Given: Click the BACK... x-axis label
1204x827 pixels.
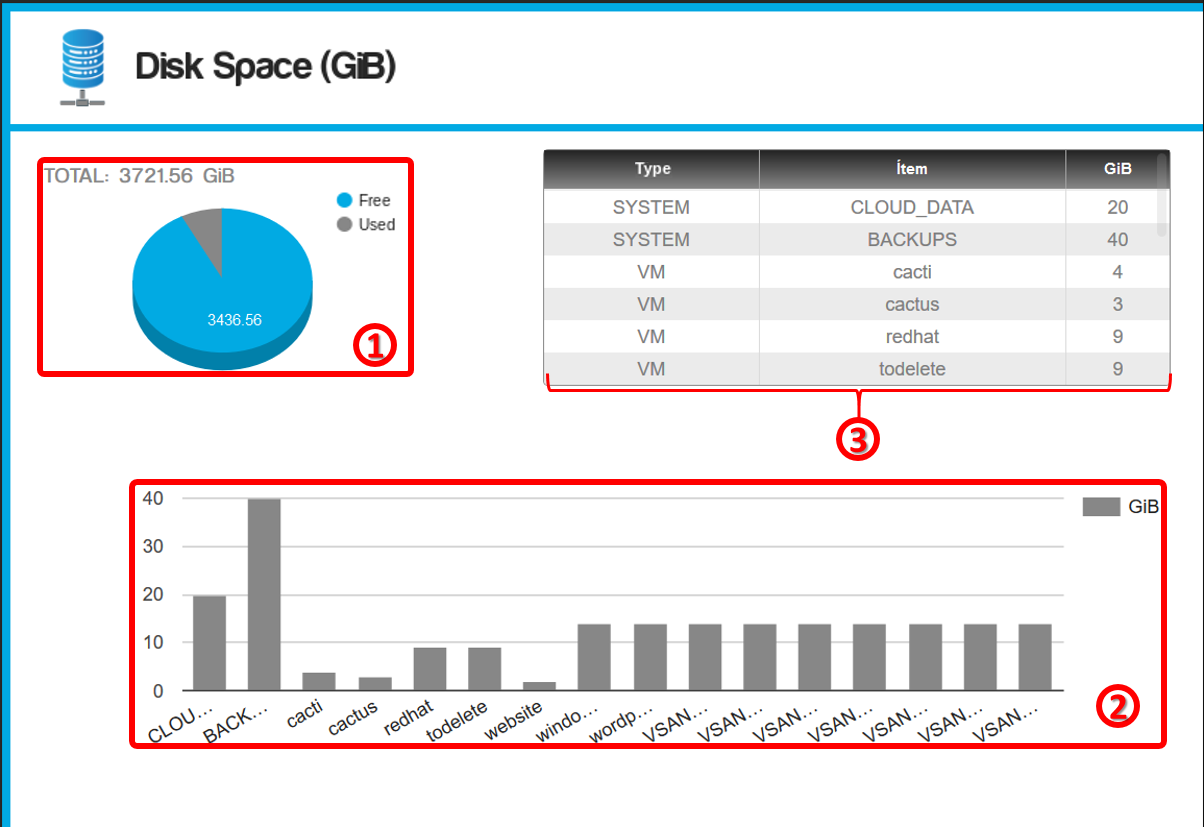Looking at the screenshot, I should (236, 721).
